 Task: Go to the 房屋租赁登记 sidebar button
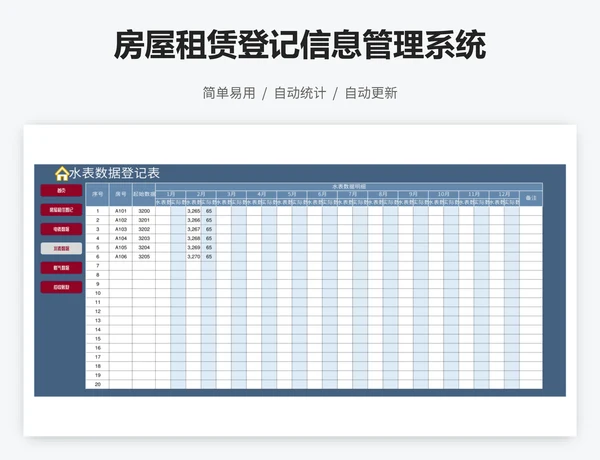click(61, 210)
